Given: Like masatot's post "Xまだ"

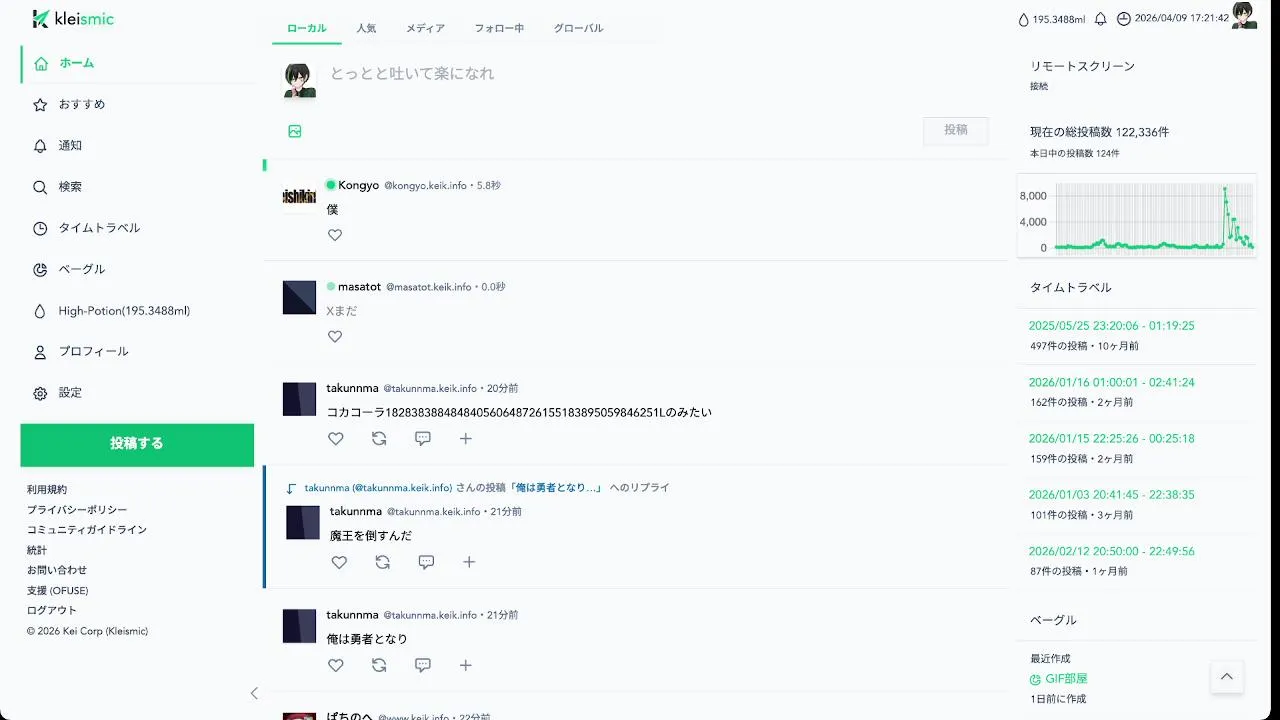Looking at the screenshot, I should coord(335,337).
